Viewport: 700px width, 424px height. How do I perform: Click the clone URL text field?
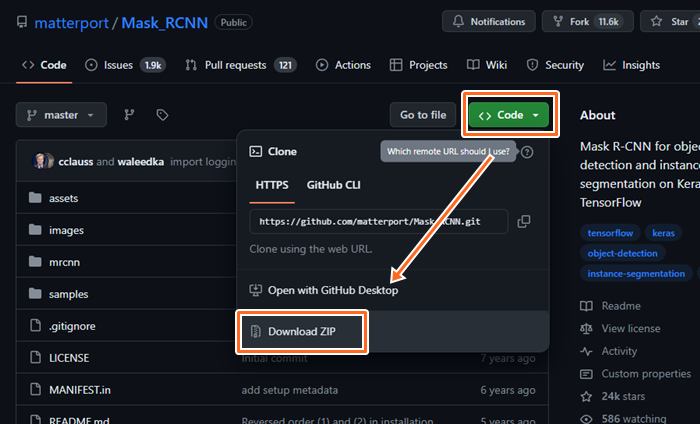pyautogui.click(x=379, y=221)
